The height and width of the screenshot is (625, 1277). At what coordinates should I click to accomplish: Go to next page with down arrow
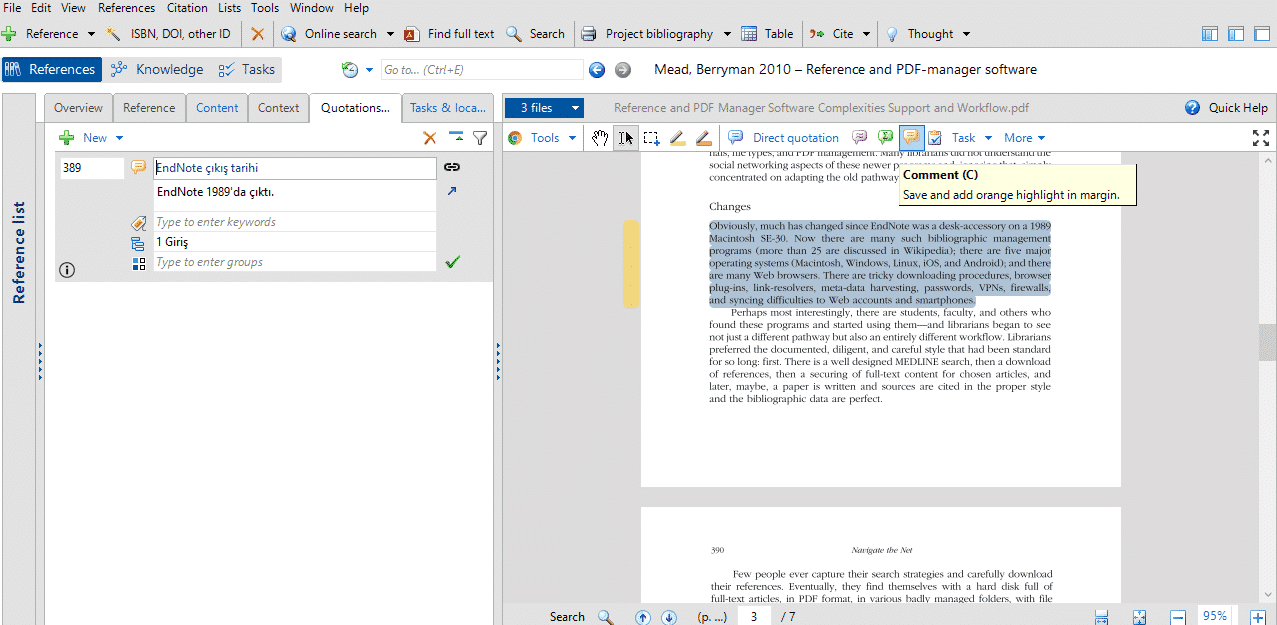(669, 617)
